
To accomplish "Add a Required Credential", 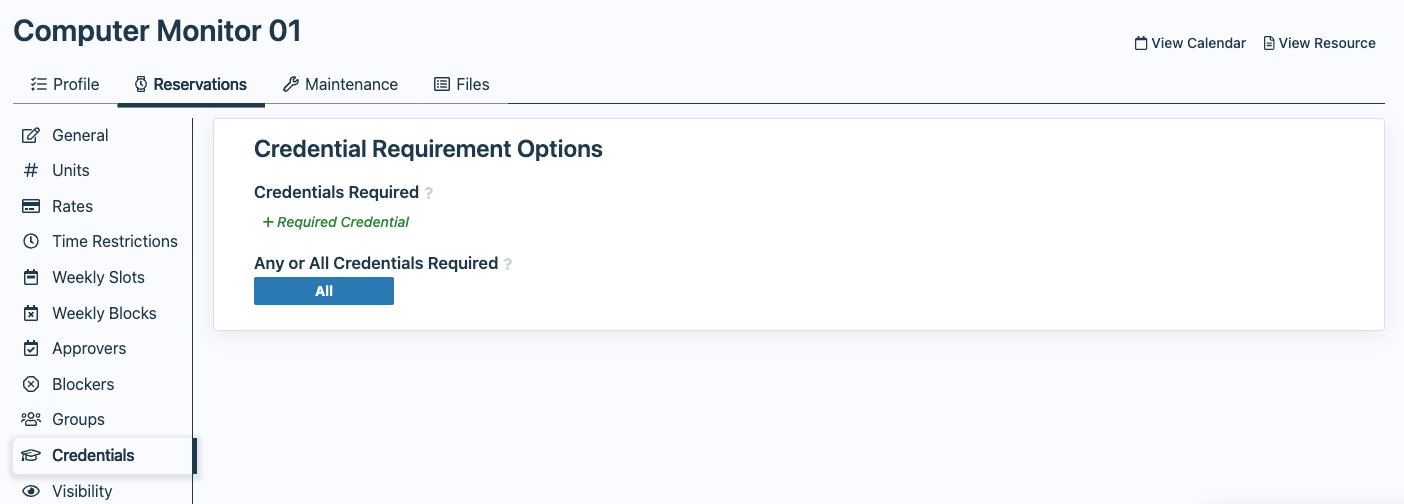I will tap(336, 222).
